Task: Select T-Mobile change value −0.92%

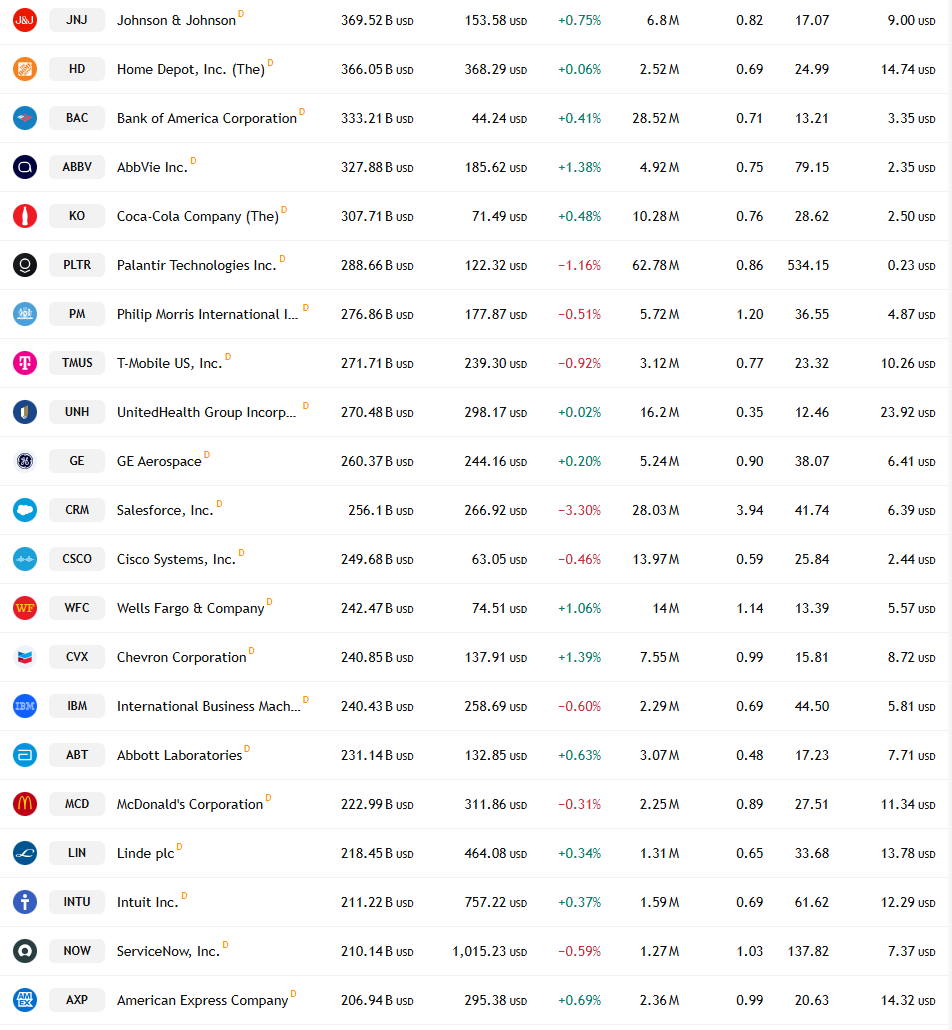Action: point(579,363)
